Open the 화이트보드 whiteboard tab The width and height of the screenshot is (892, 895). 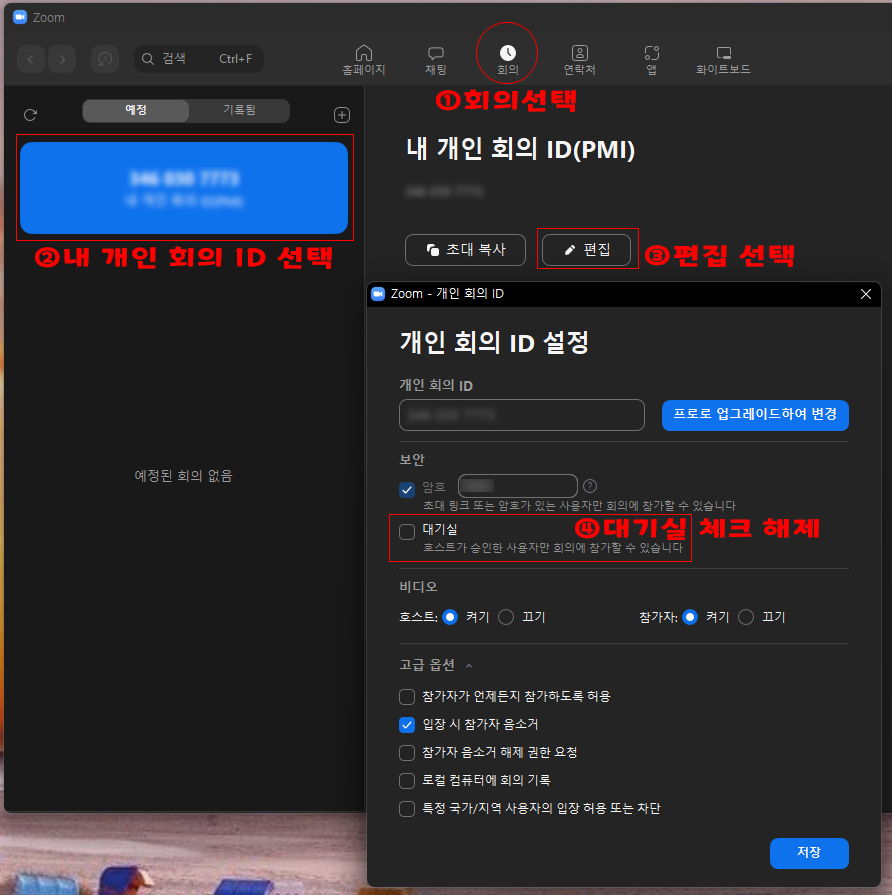(x=723, y=60)
